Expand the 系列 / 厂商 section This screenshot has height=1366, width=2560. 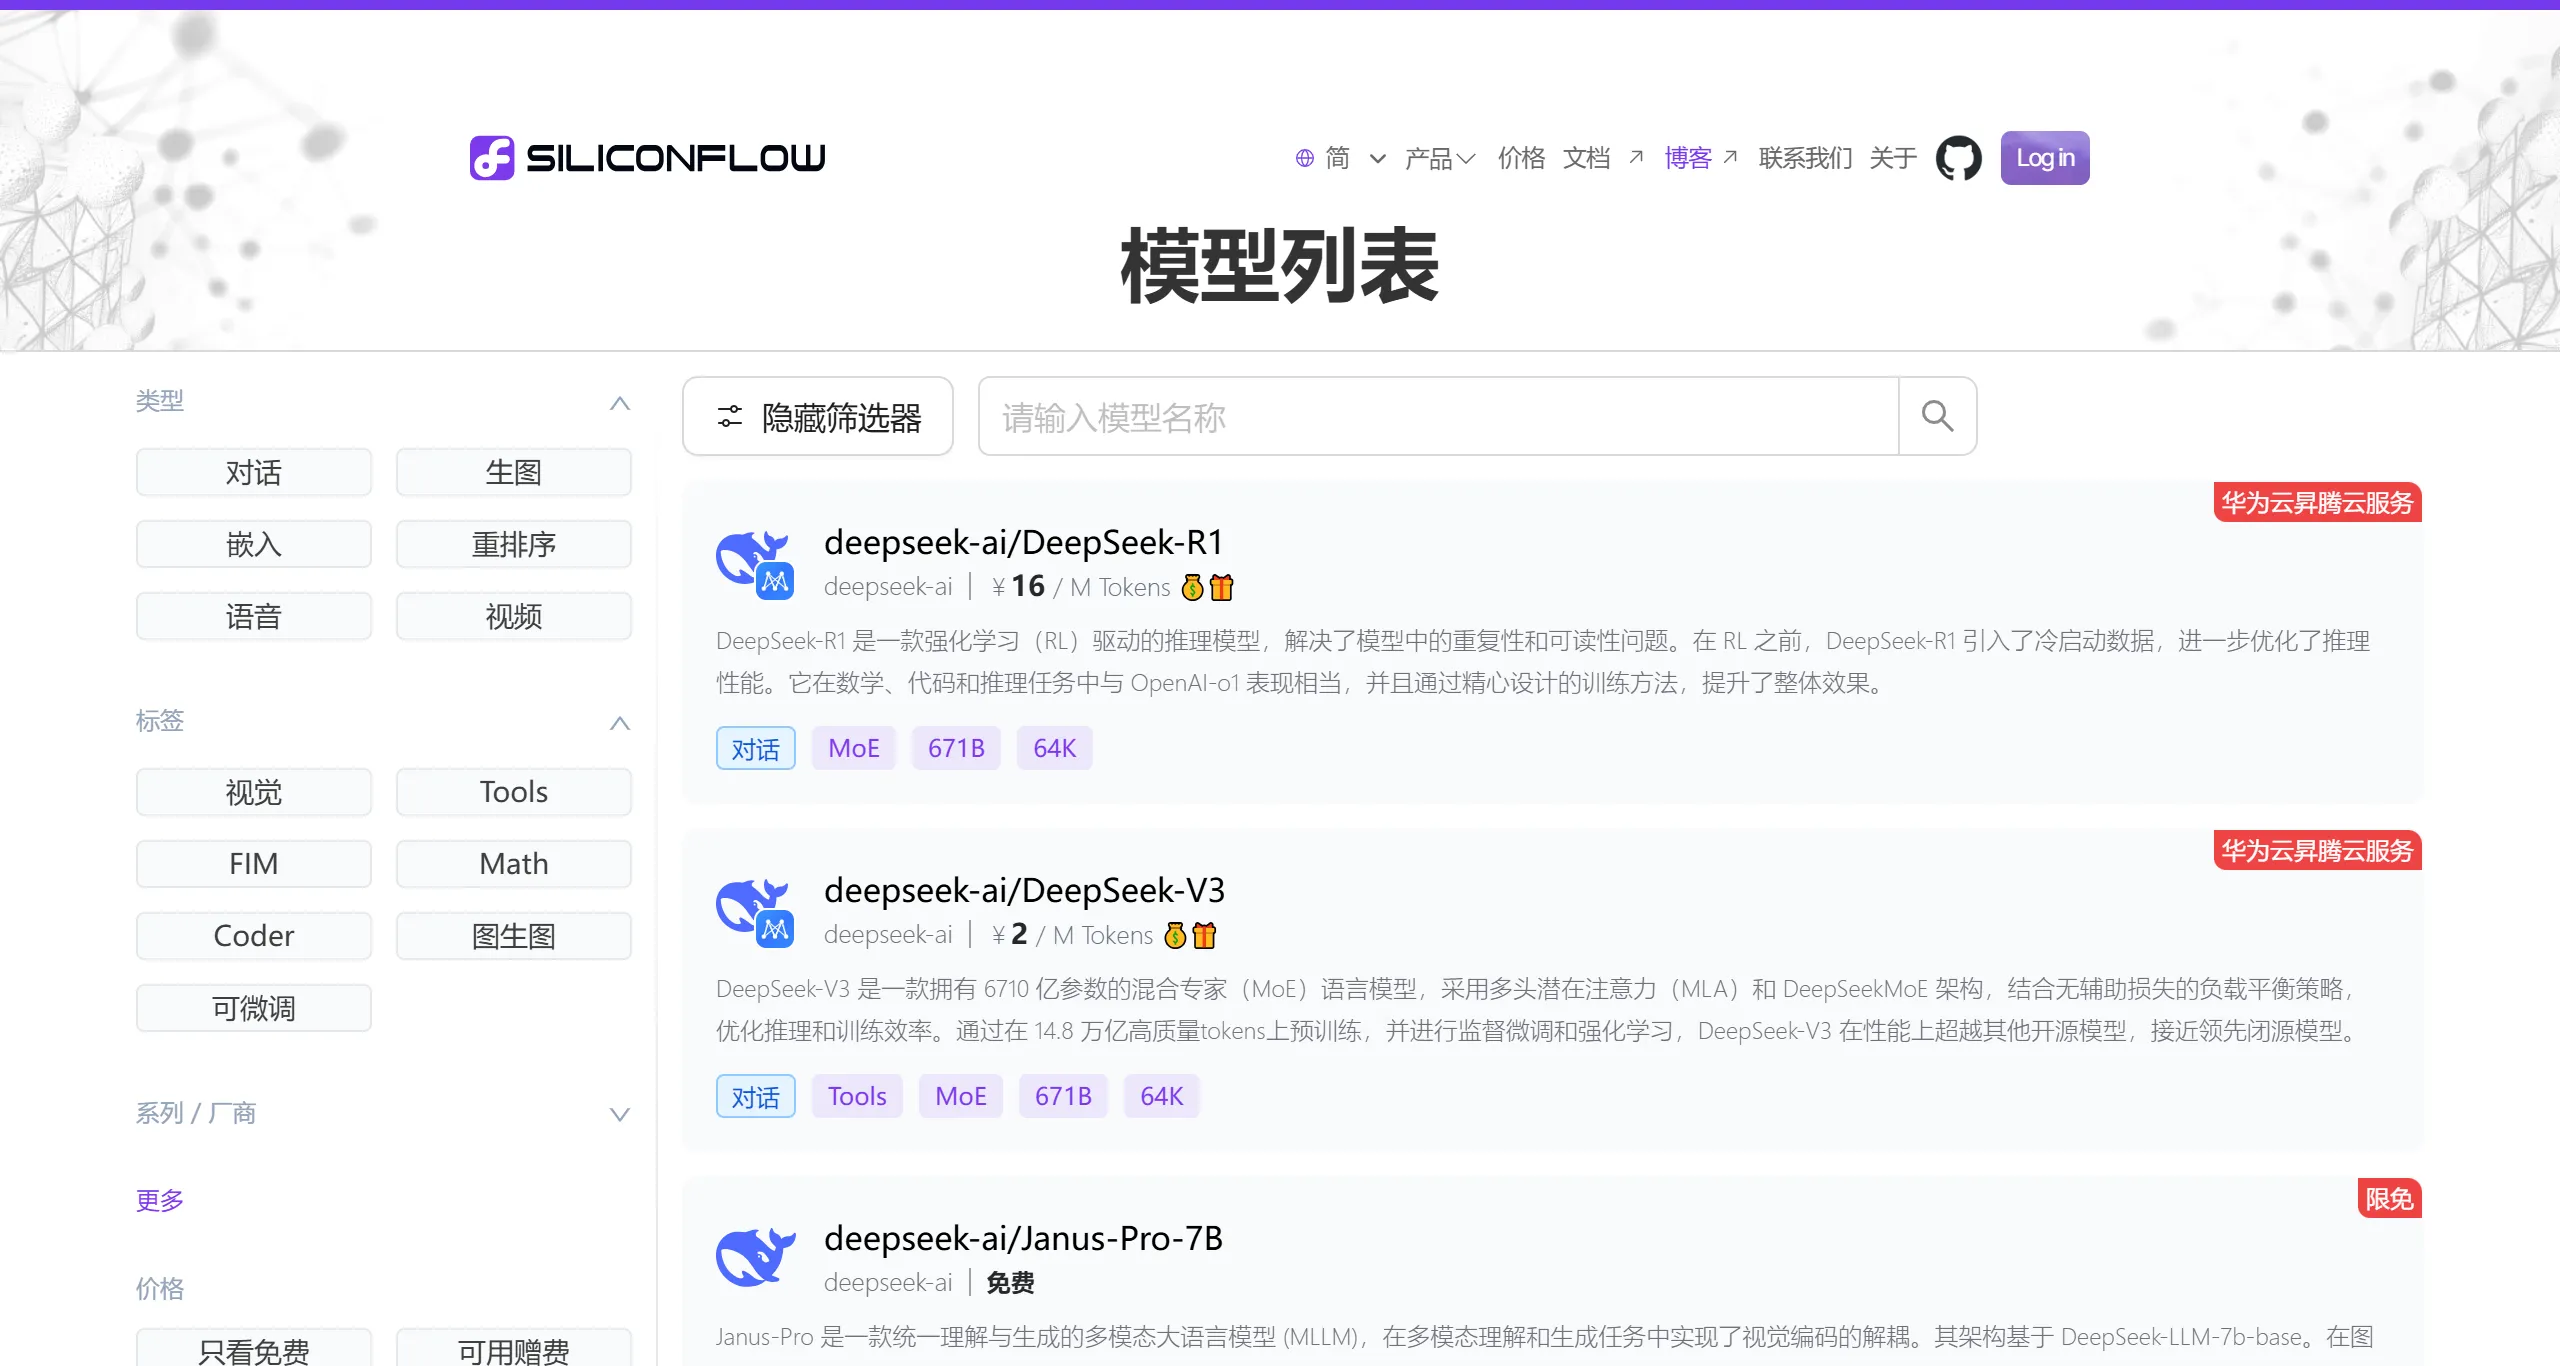click(619, 1114)
